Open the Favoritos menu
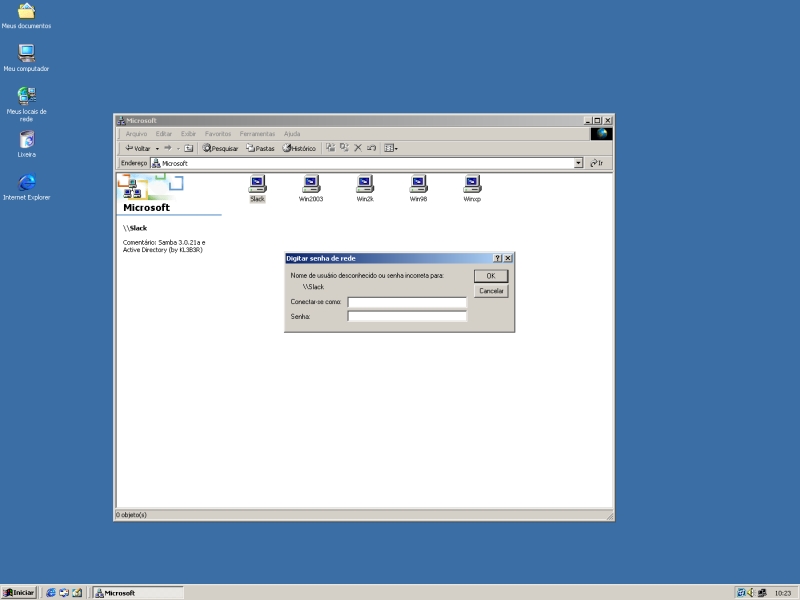 tap(217, 134)
